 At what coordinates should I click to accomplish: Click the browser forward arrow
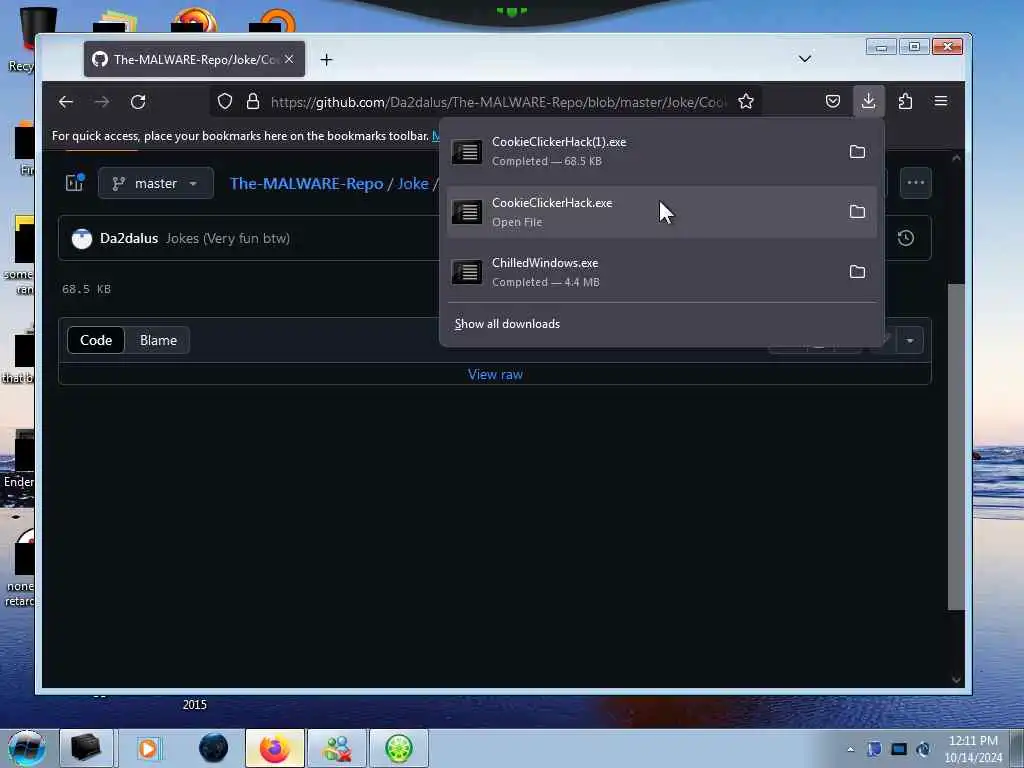coord(102,102)
